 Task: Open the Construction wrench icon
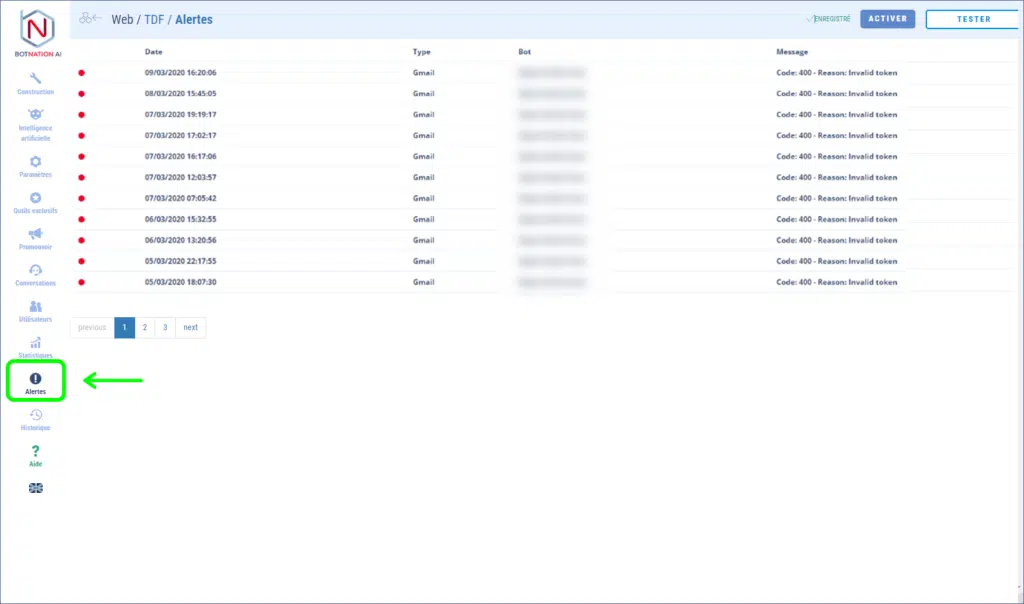pyautogui.click(x=36, y=79)
